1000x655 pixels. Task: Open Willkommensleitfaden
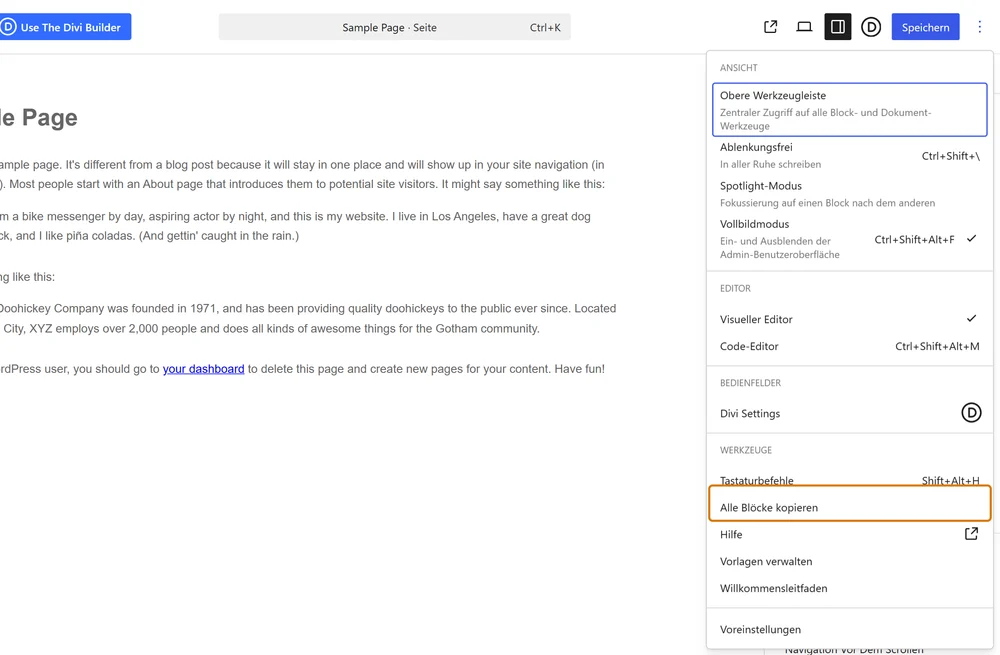point(849,588)
